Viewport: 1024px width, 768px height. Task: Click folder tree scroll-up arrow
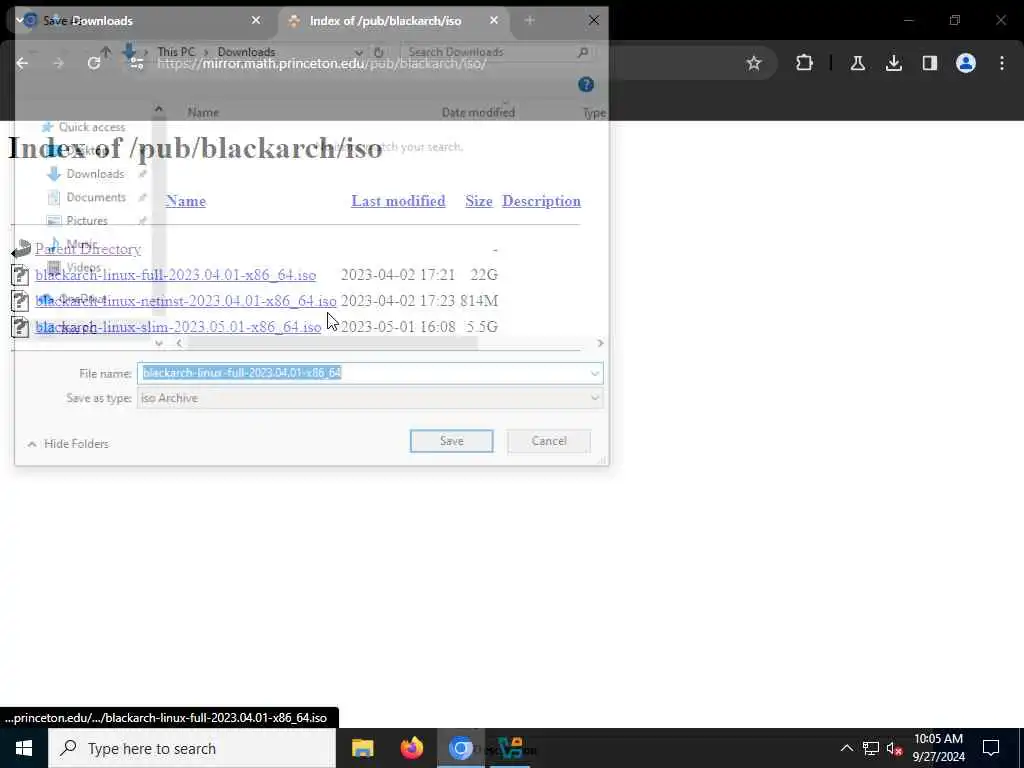(159, 109)
